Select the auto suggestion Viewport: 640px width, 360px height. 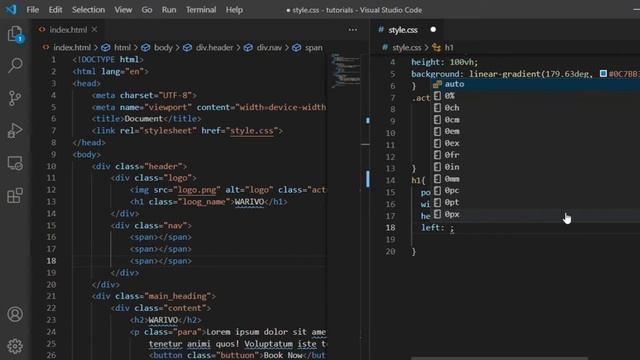536,84
